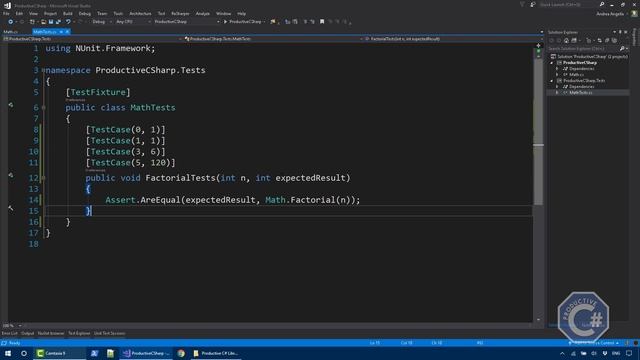This screenshot has height=360, width=640.
Task: Open the Unit Test Sessions panel tab
Action: click(x=109, y=333)
